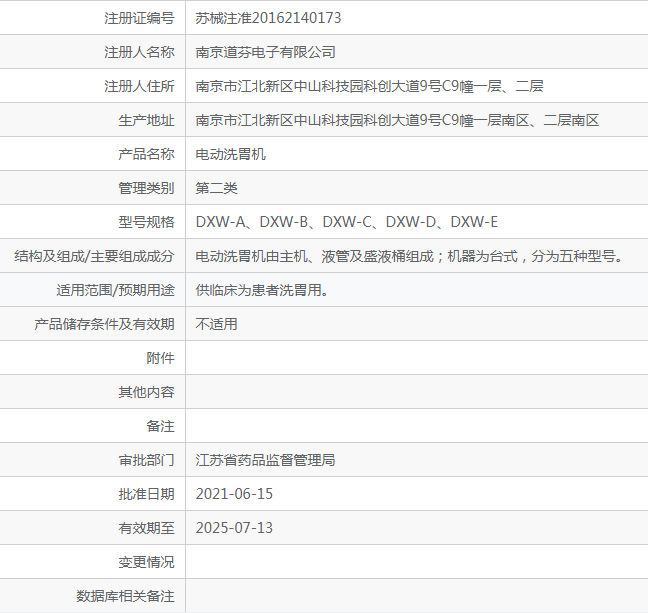Click the 产品储存条件及有效期 label
Viewport: 648px width, 613px height.
pyautogui.click(x=104, y=324)
